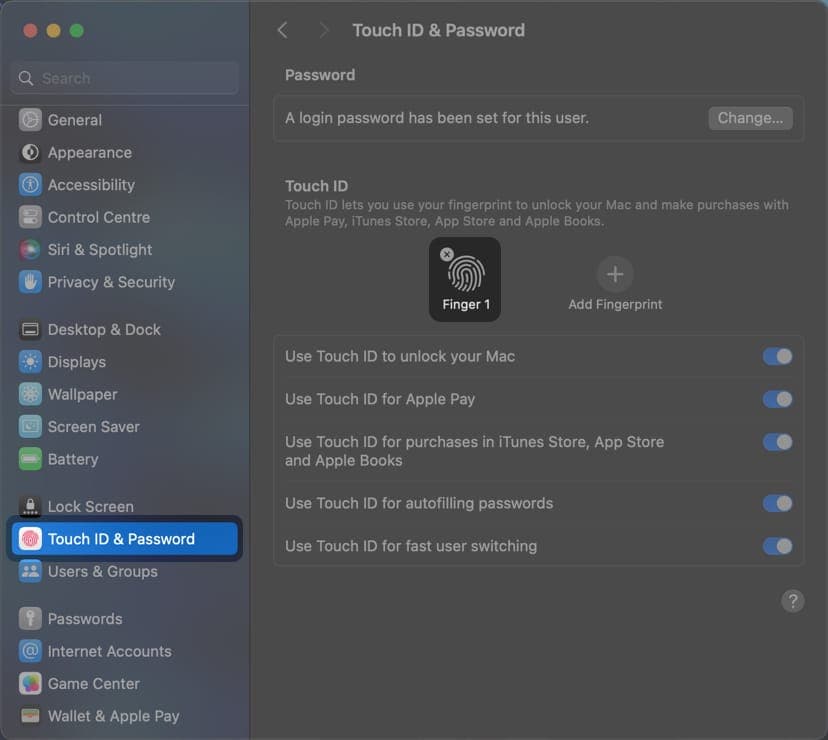Open Users & Groups icon

[30, 572]
